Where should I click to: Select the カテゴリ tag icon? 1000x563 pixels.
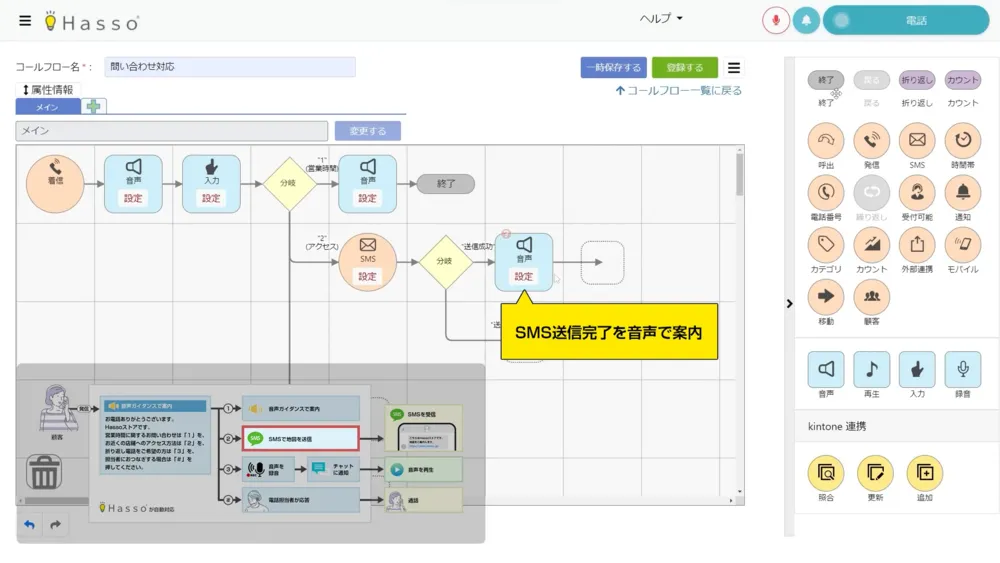pyautogui.click(x=826, y=244)
